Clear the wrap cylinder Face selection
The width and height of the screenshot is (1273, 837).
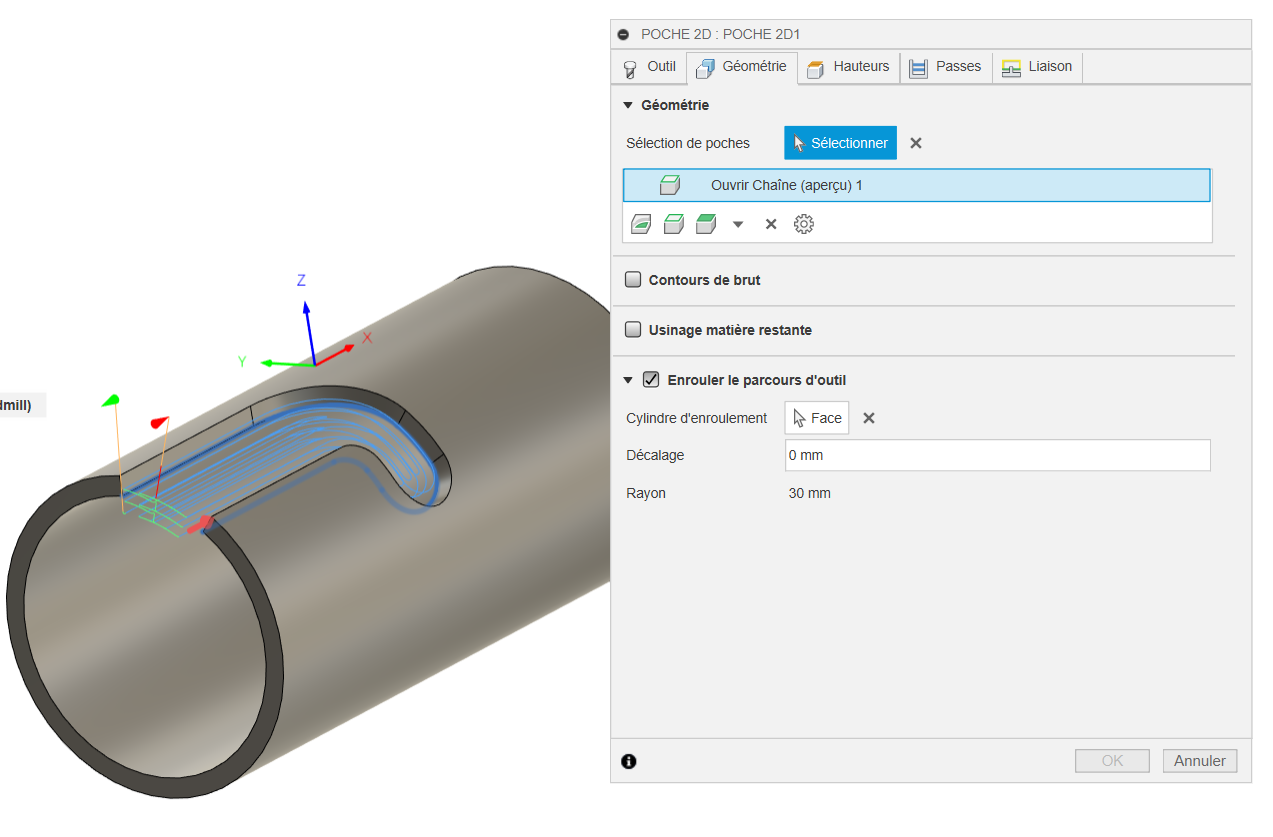(869, 418)
